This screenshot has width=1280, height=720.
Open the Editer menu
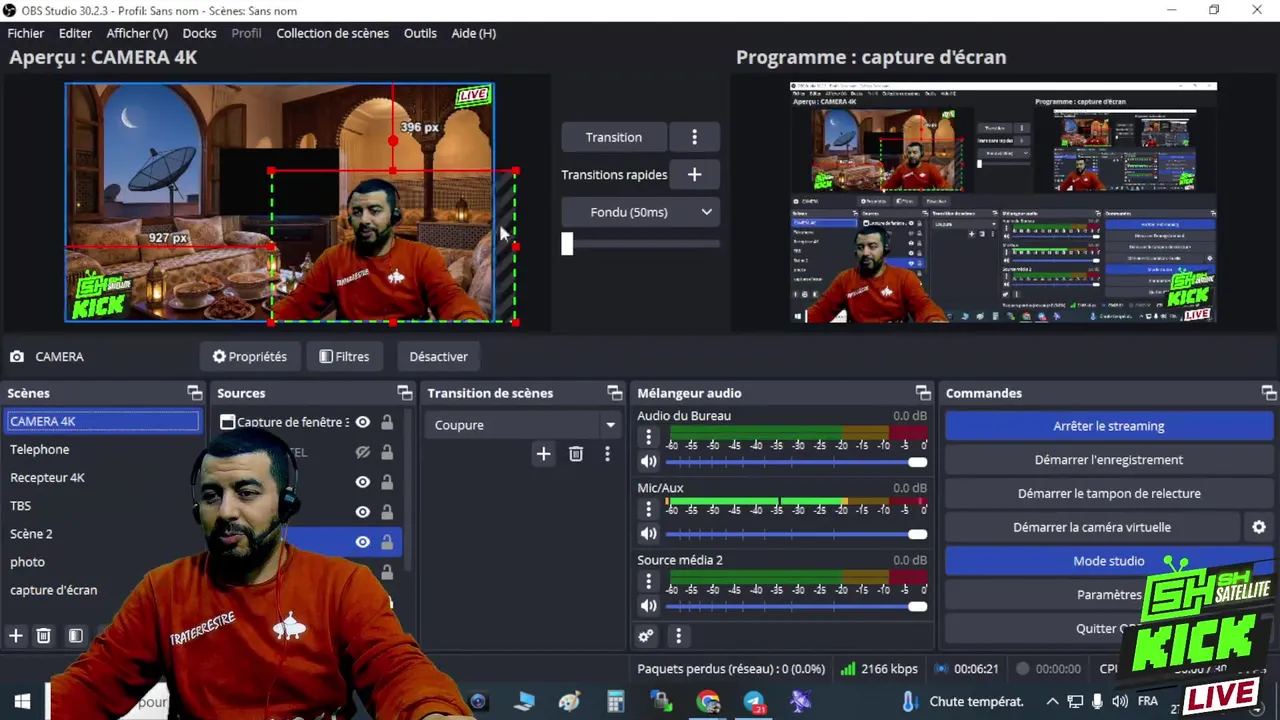point(75,33)
